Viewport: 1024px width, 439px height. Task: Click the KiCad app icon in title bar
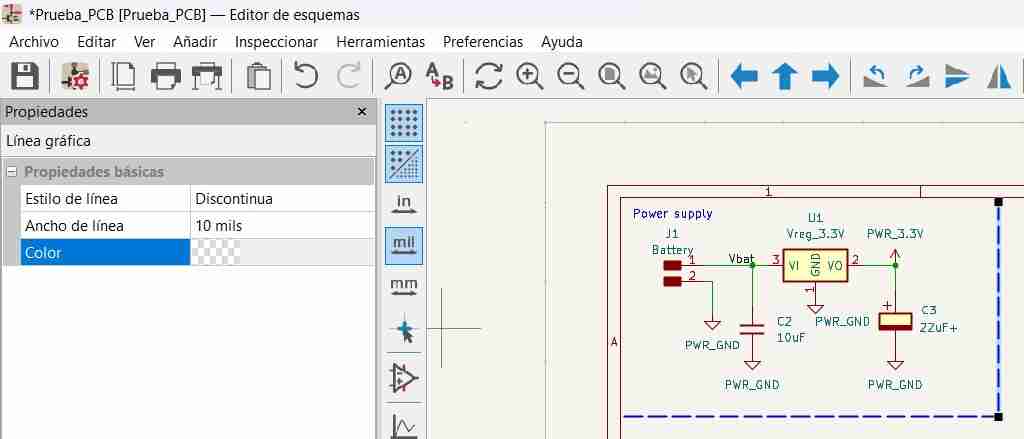tap(12, 14)
